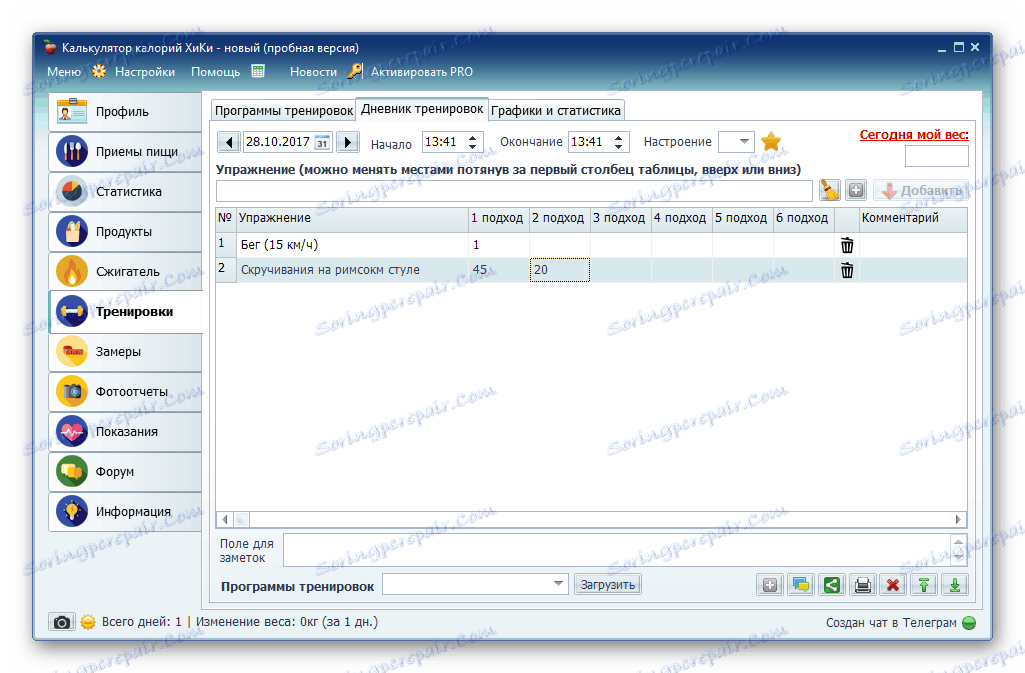Delete the Скручивания на римском стуле row
This screenshot has width=1025, height=673.
click(847, 270)
